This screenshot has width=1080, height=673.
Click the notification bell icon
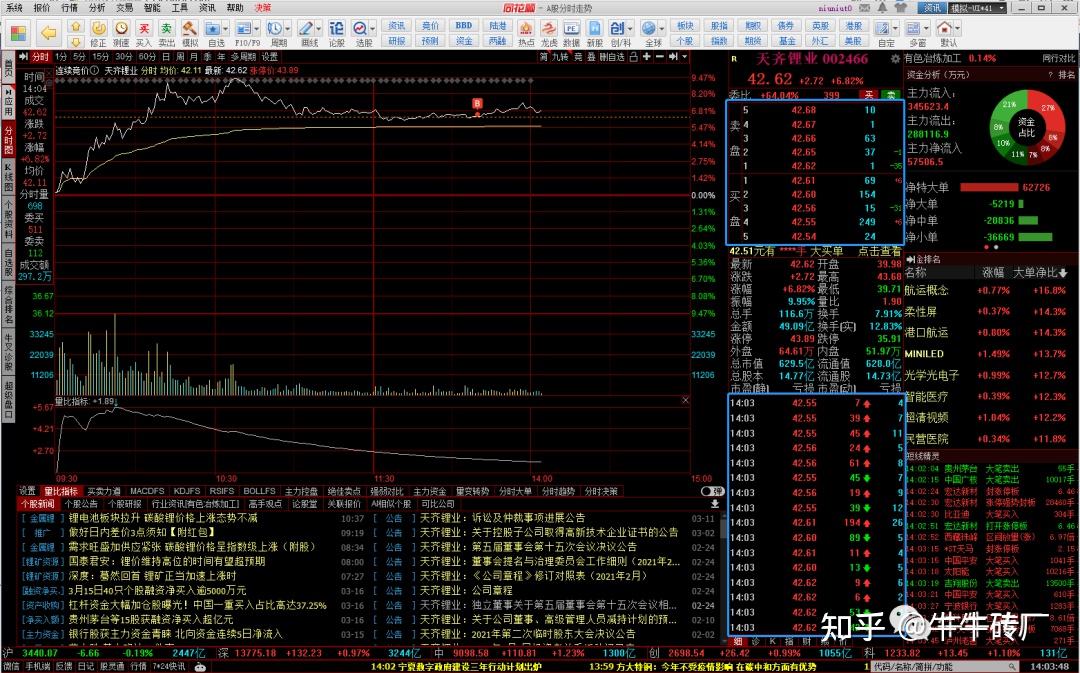[x=883, y=8]
